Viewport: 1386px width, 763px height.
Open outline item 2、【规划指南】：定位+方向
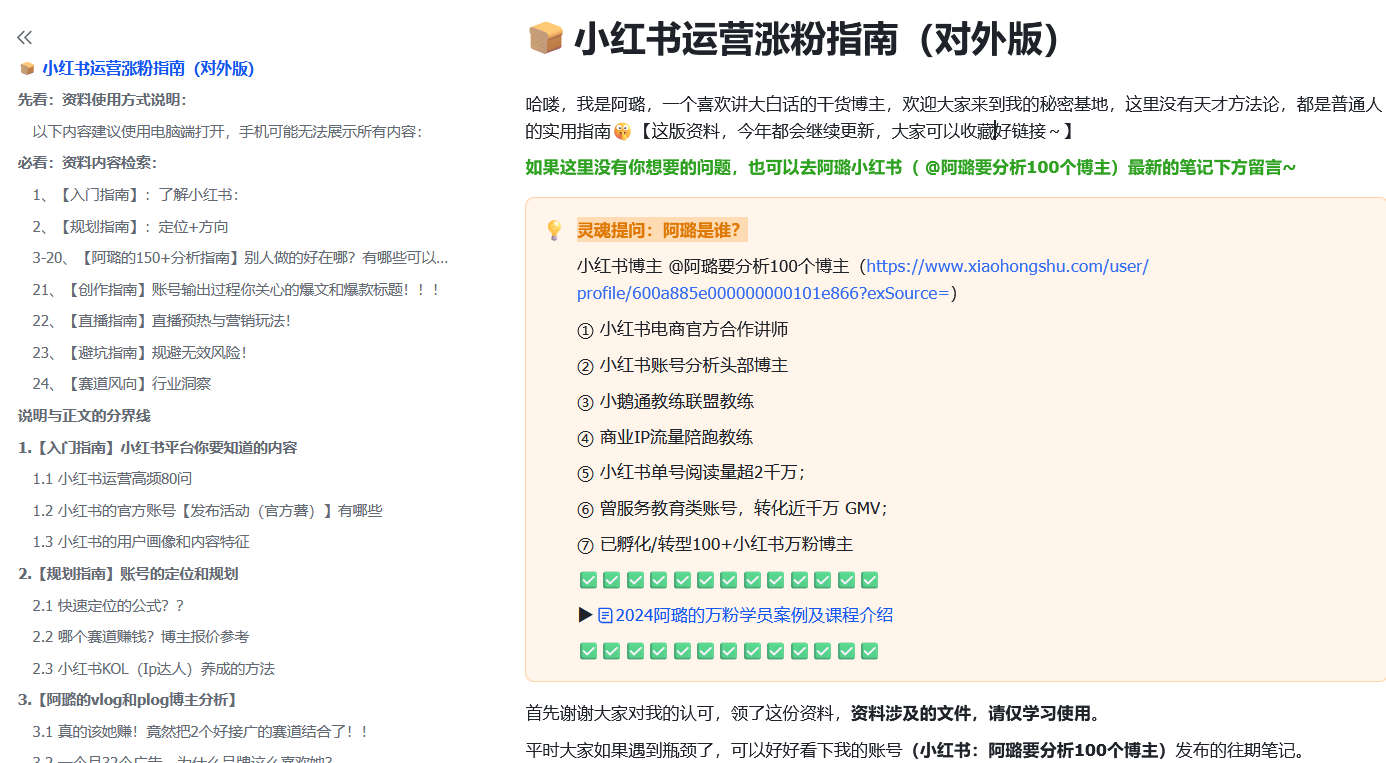point(130,227)
